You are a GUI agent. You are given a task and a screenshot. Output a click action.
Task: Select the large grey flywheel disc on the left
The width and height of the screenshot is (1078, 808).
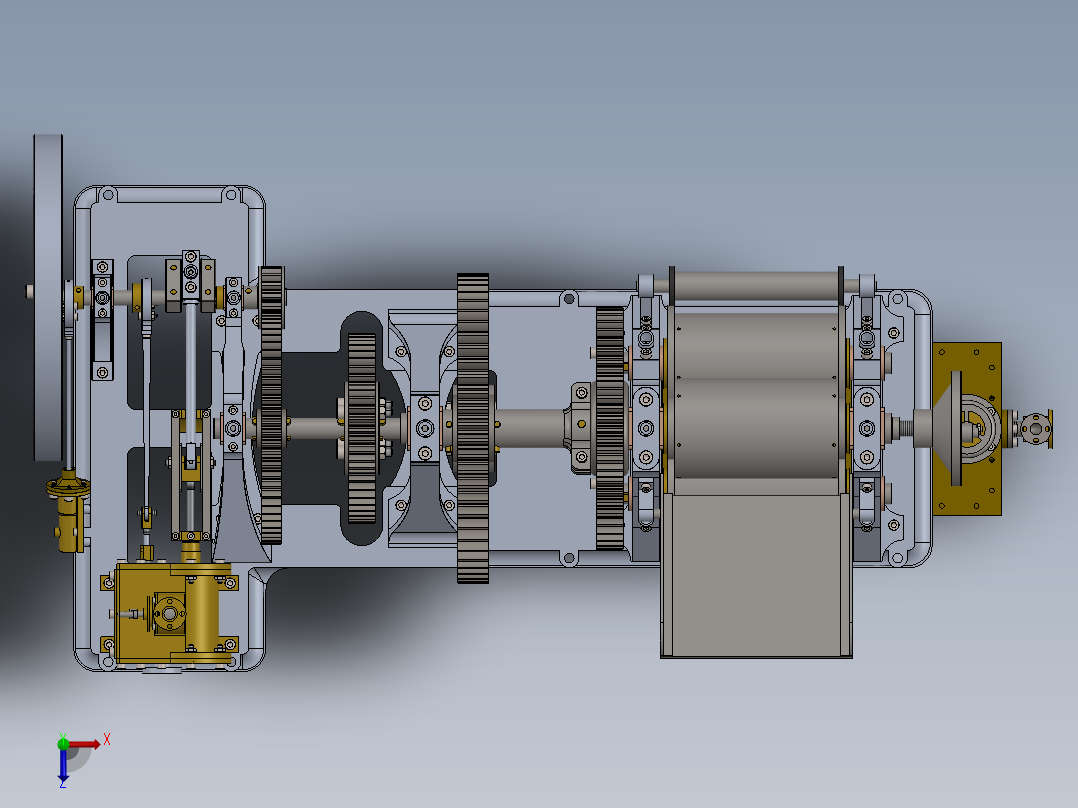[x=48, y=297]
